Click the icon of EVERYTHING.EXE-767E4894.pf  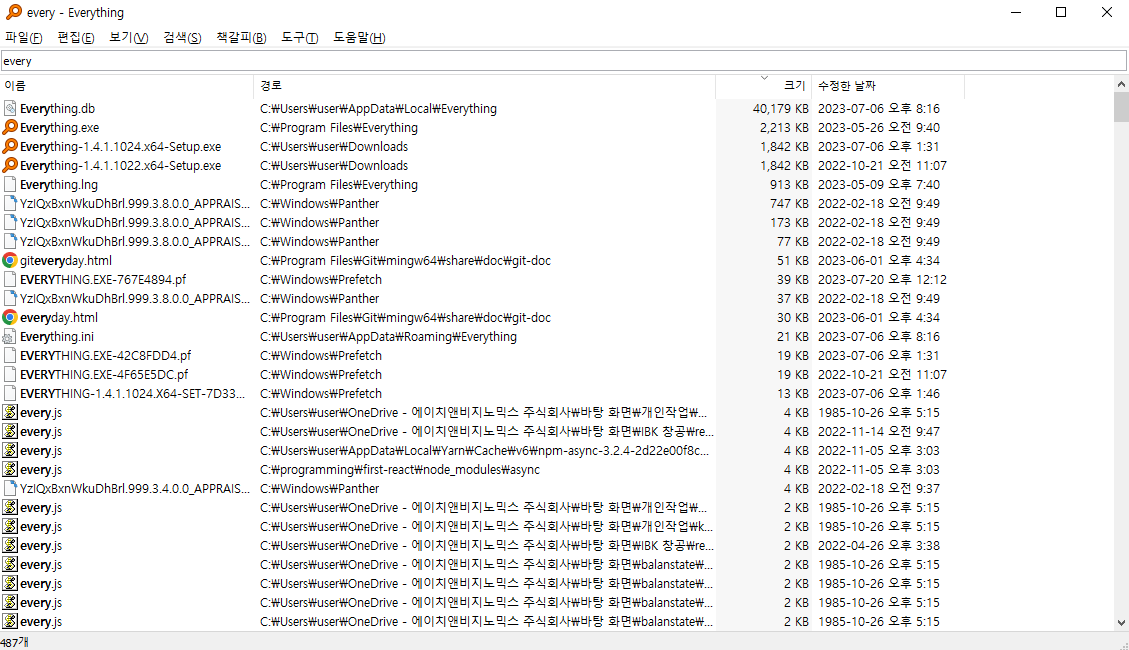tap(9, 279)
